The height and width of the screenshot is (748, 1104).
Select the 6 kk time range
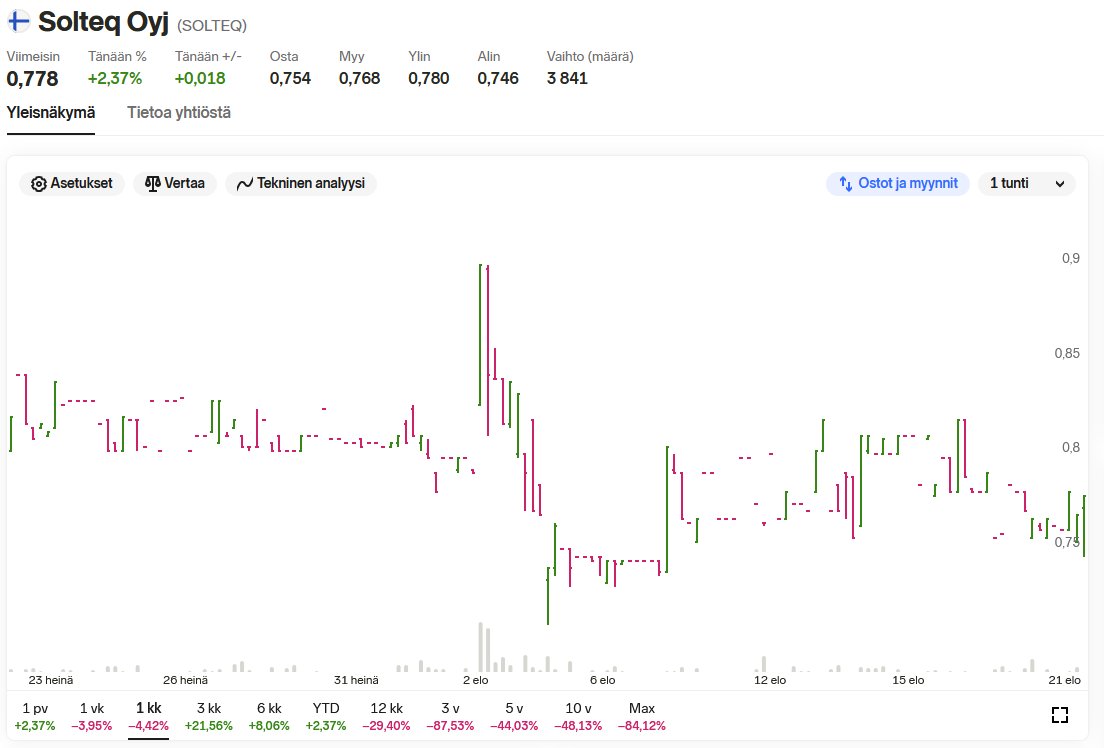pyautogui.click(x=269, y=716)
